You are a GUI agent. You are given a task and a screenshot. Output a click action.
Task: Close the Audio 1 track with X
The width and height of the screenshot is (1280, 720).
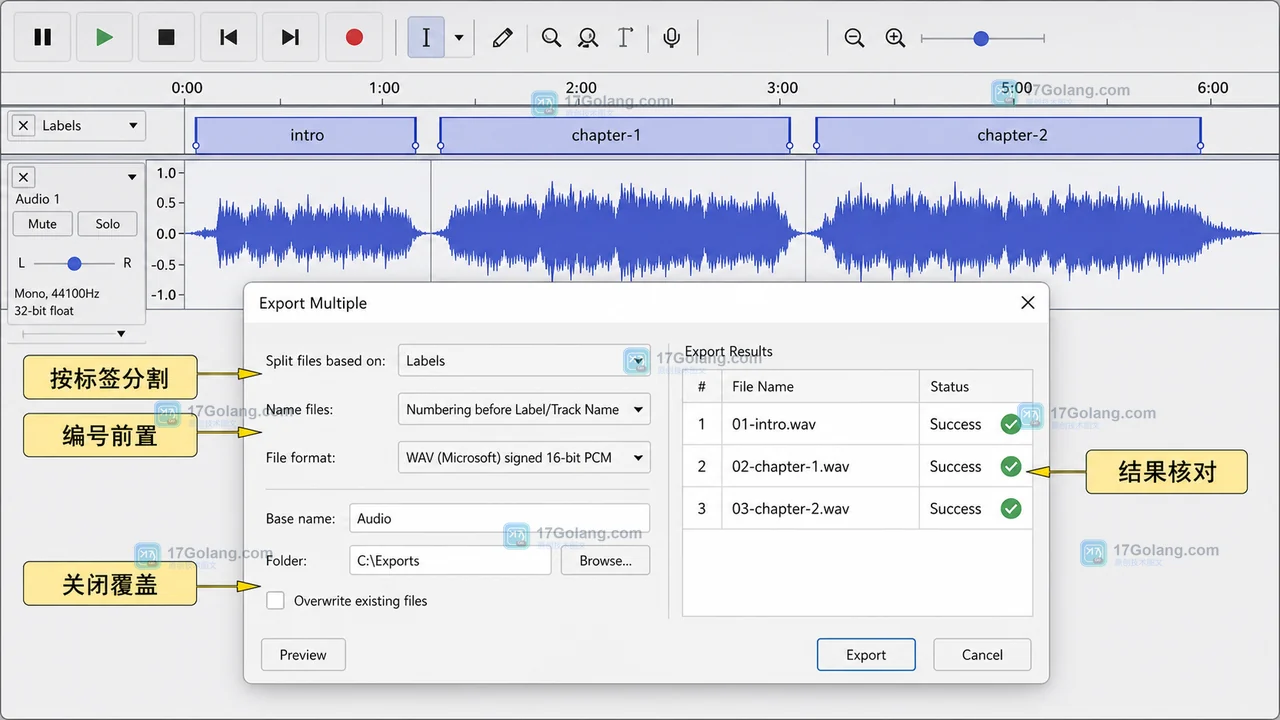[24, 177]
